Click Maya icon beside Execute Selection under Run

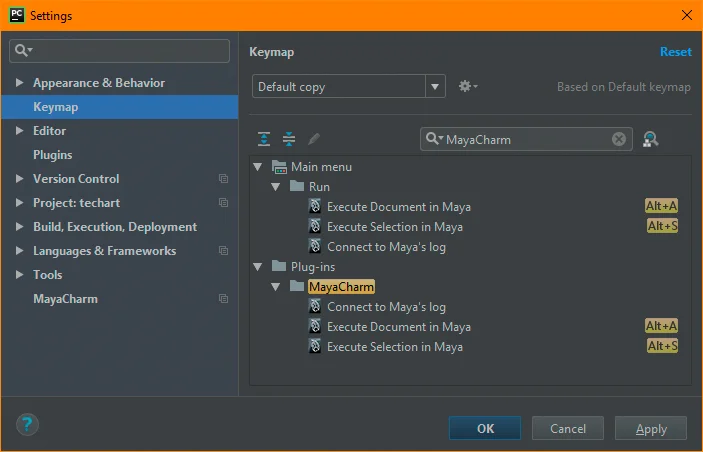point(315,226)
